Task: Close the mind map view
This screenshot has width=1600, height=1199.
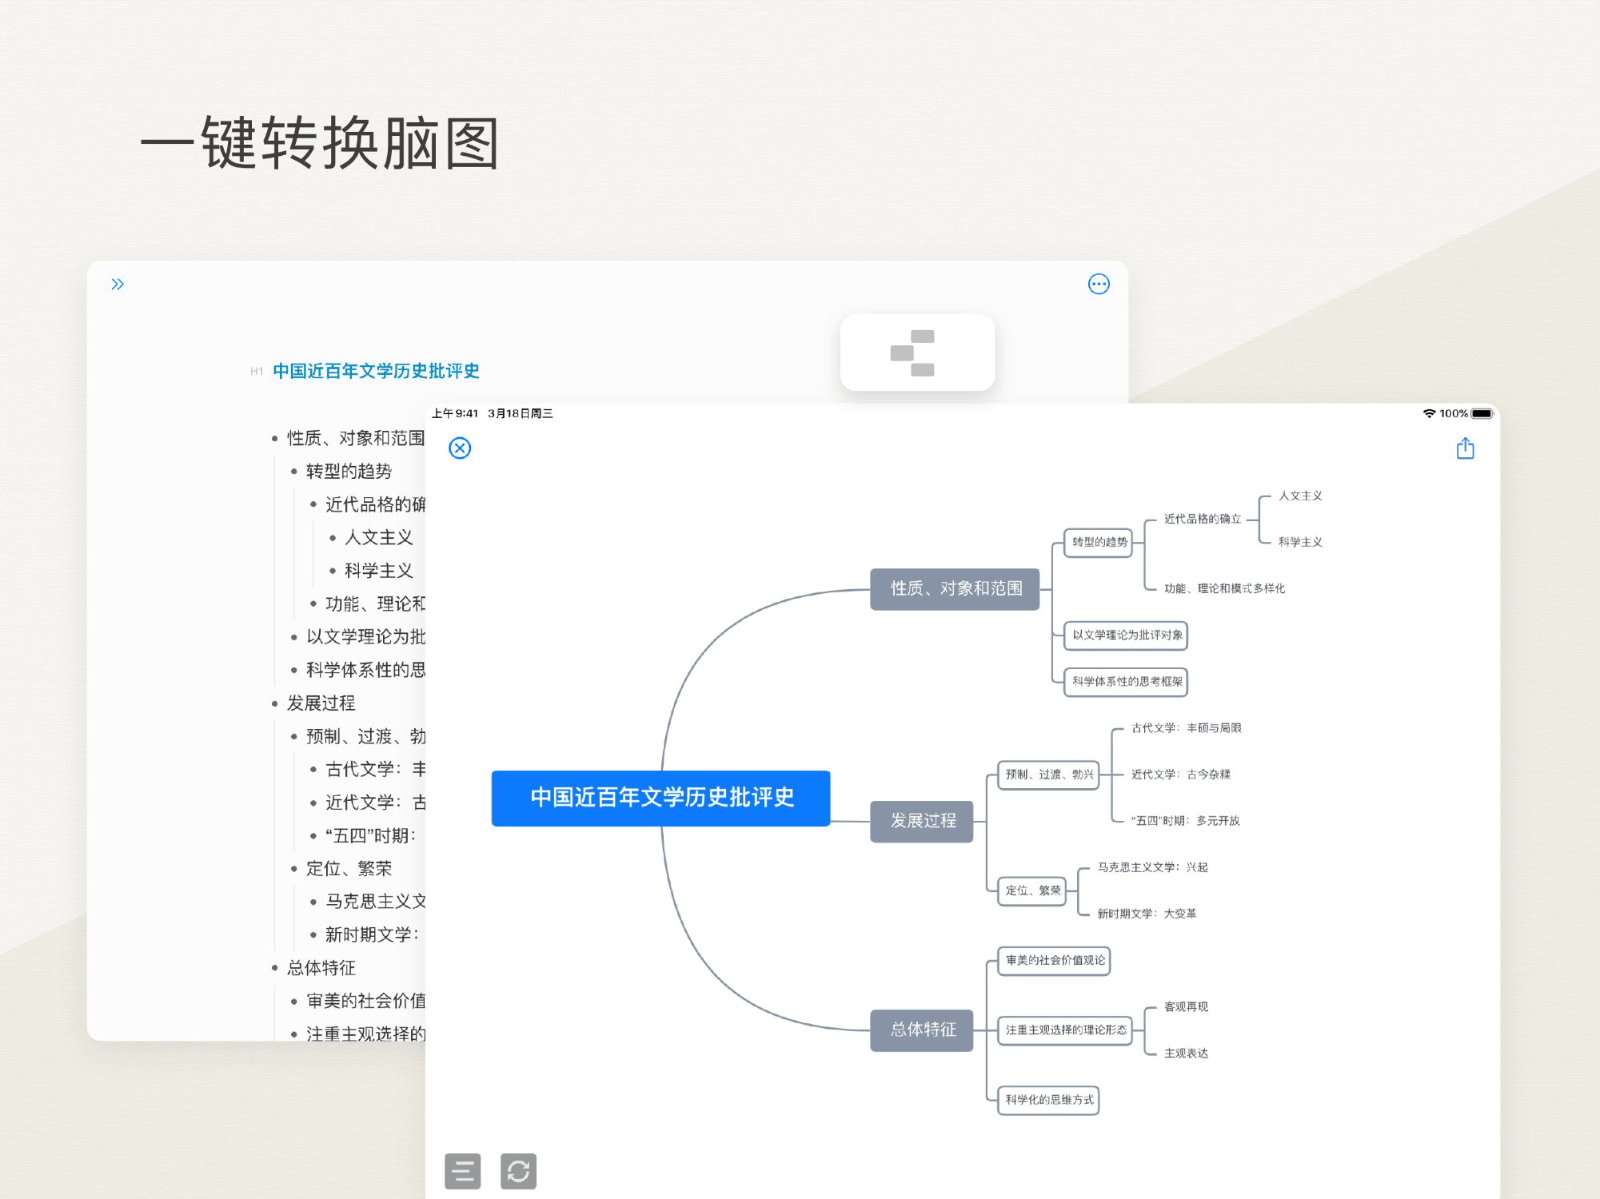Action: click(x=460, y=448)
